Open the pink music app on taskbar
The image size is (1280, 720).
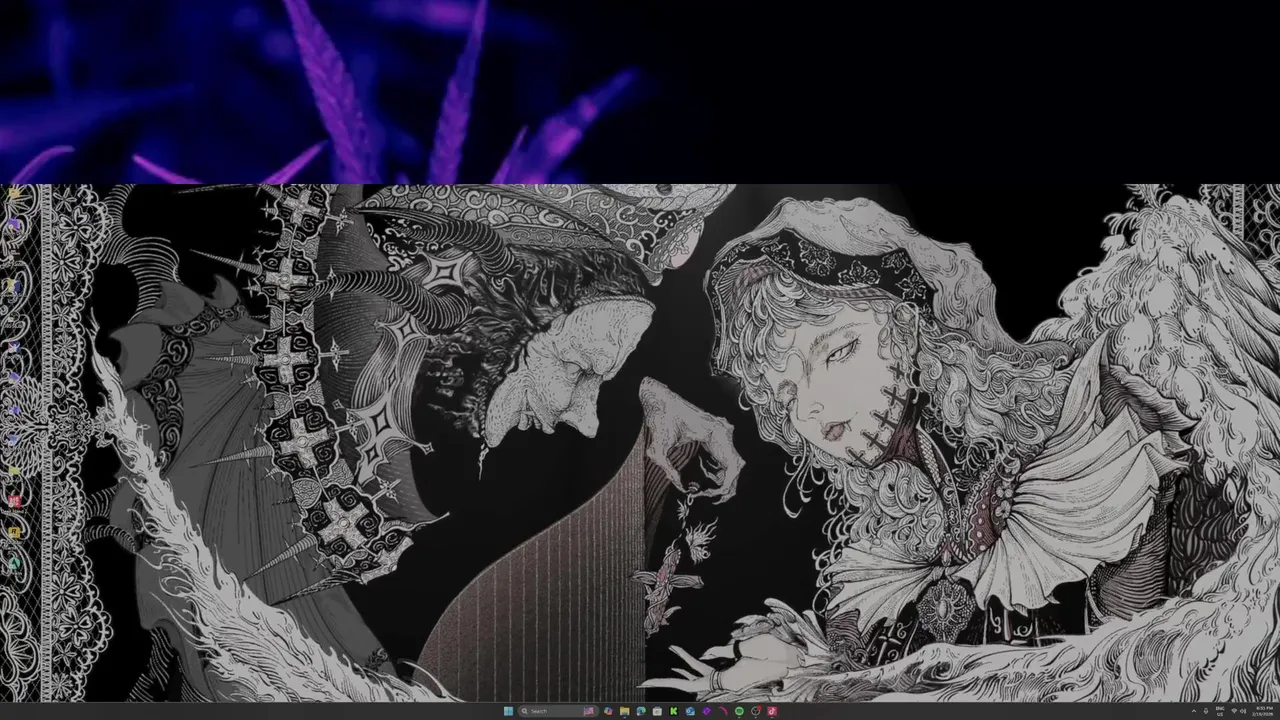click(x=772, y=711)
